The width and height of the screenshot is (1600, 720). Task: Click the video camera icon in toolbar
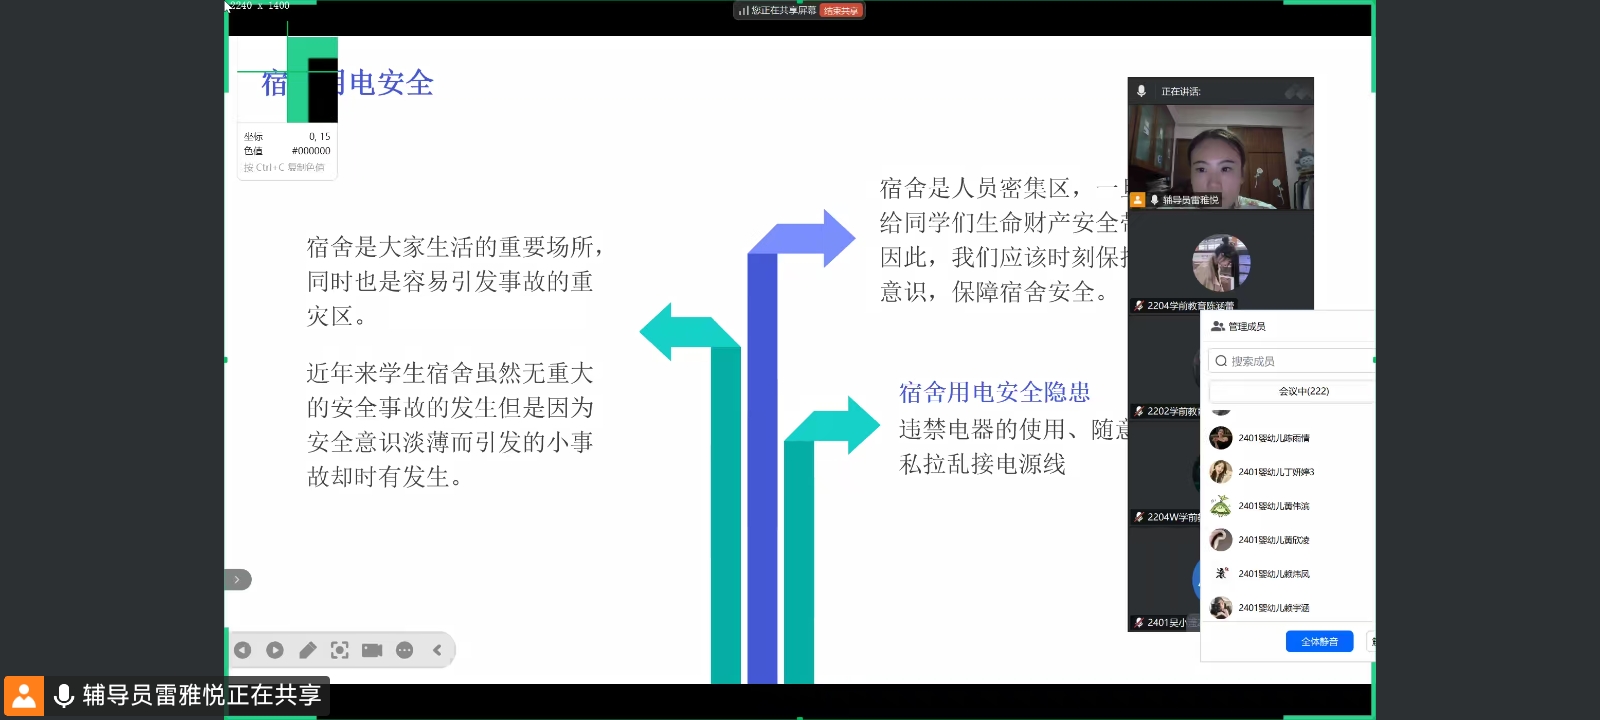click(372, 650)
